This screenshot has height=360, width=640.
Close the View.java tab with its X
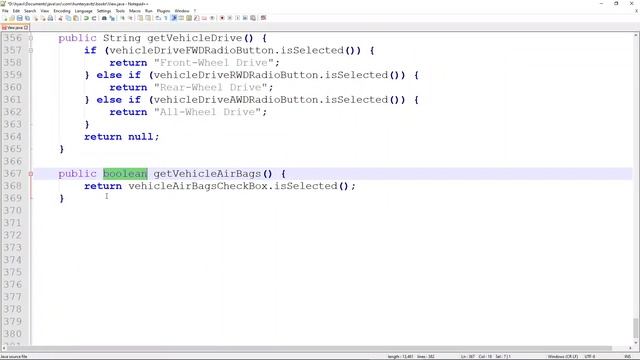pos(26,28)
